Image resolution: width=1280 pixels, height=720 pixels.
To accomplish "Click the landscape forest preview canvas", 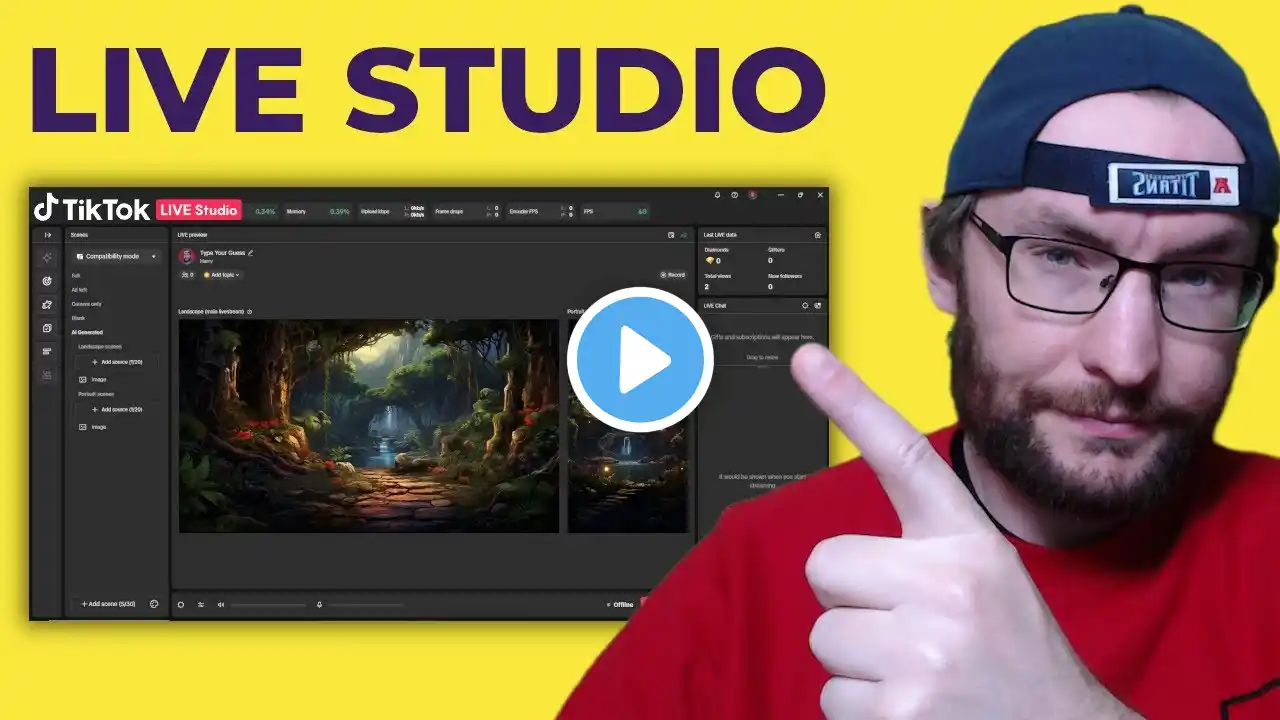I will pos(369,426).
